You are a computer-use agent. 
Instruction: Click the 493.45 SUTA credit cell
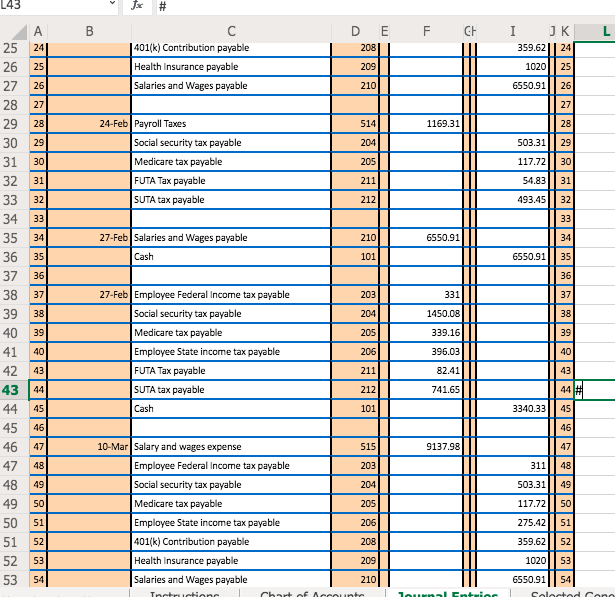tap(512, 200)
